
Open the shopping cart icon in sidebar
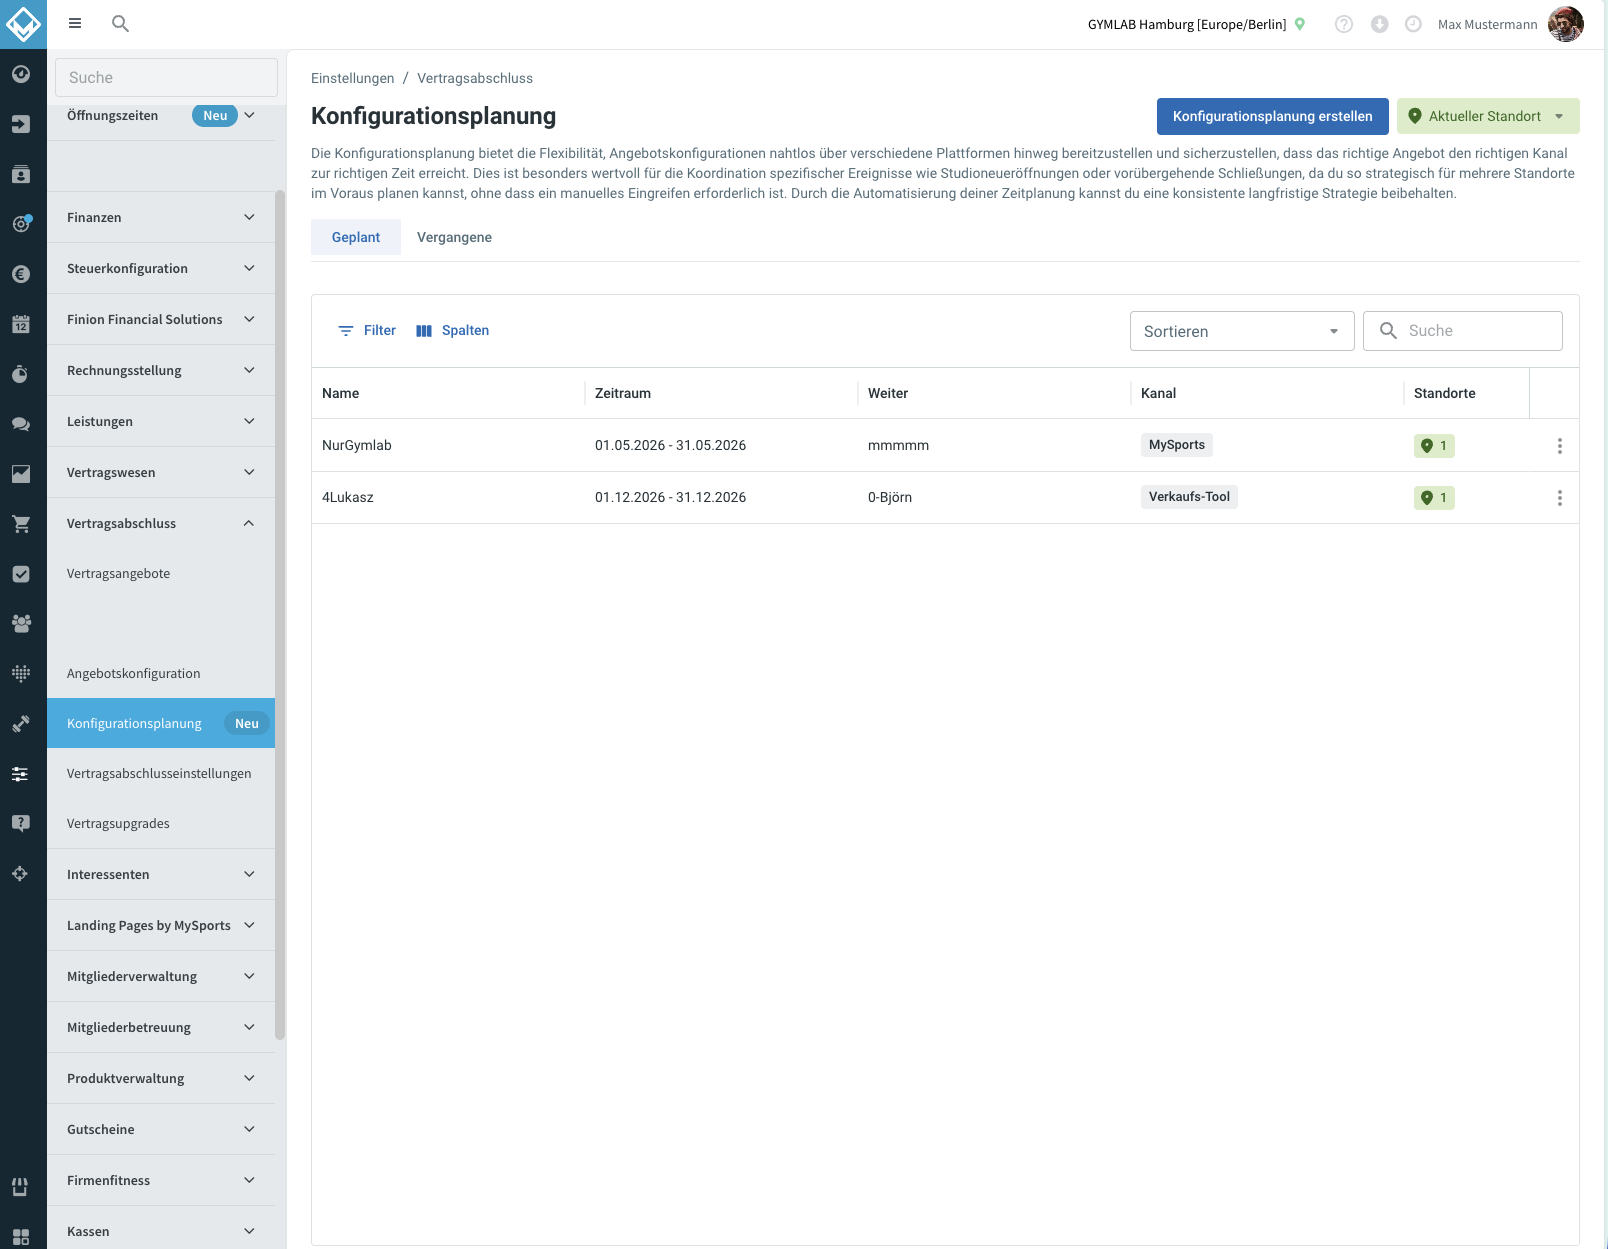[x=21, y=524]
